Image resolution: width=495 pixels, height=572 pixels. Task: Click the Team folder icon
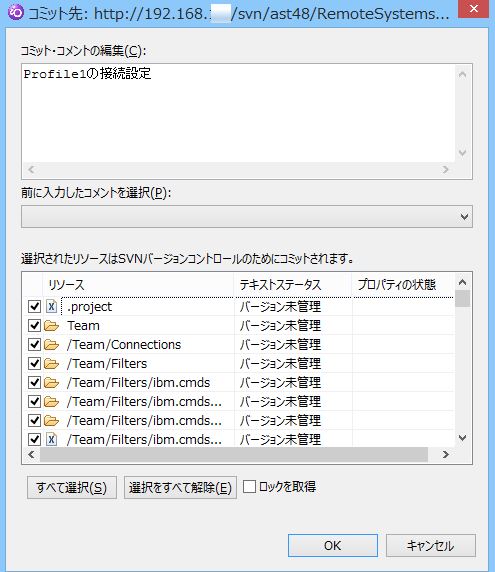point(51,325)
